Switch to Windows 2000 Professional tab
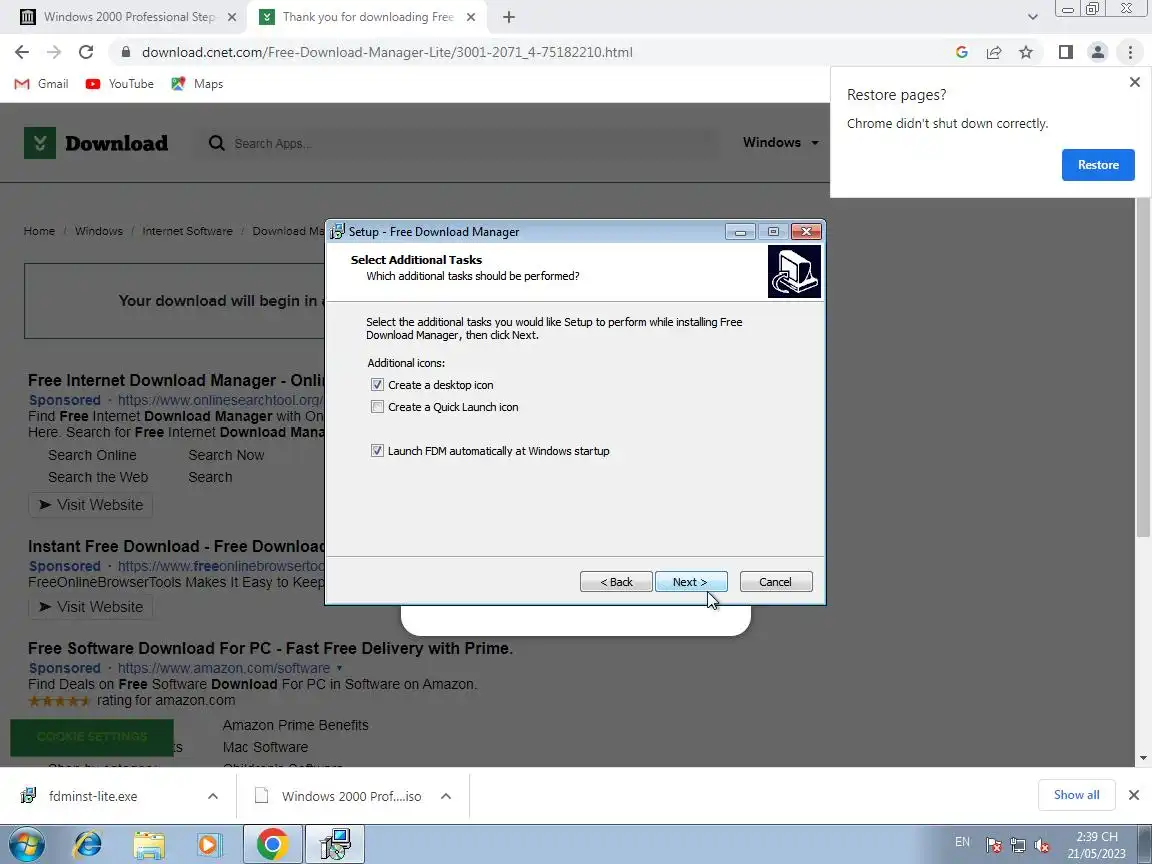Screen dimensions: 1152x864 pyautogui.click(x=129, y=17)
